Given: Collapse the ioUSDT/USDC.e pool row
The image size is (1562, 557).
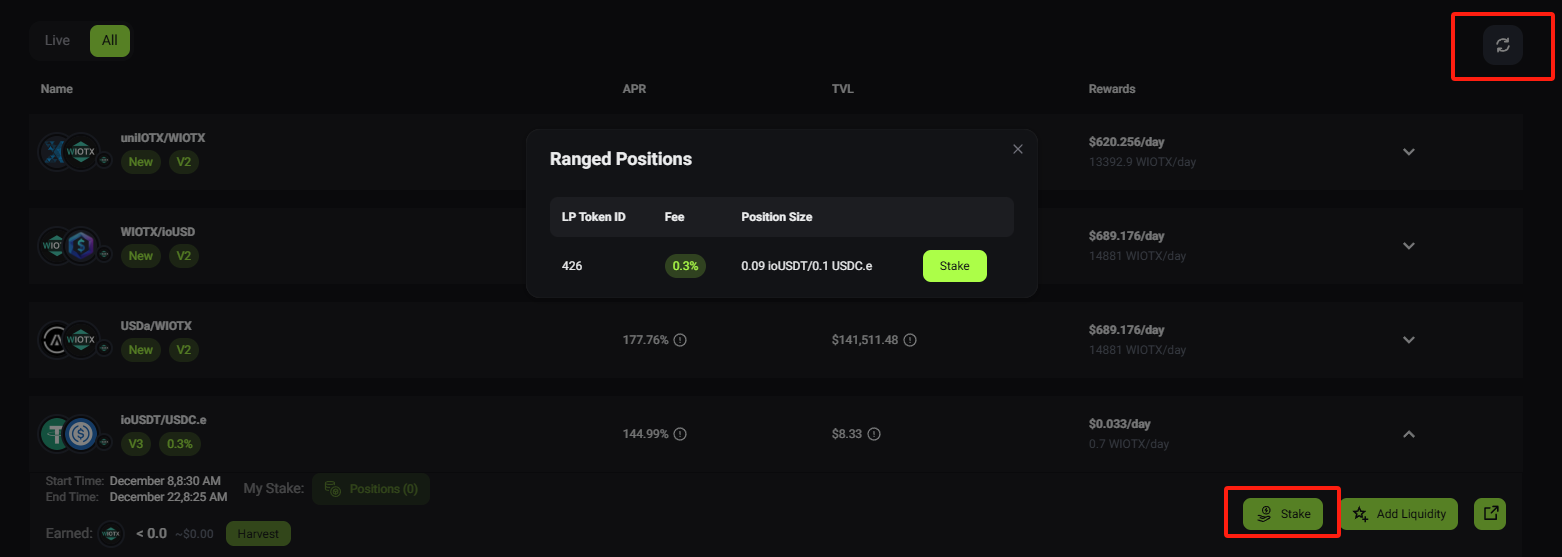Looking at the screenshot, I should point(1408,434).
